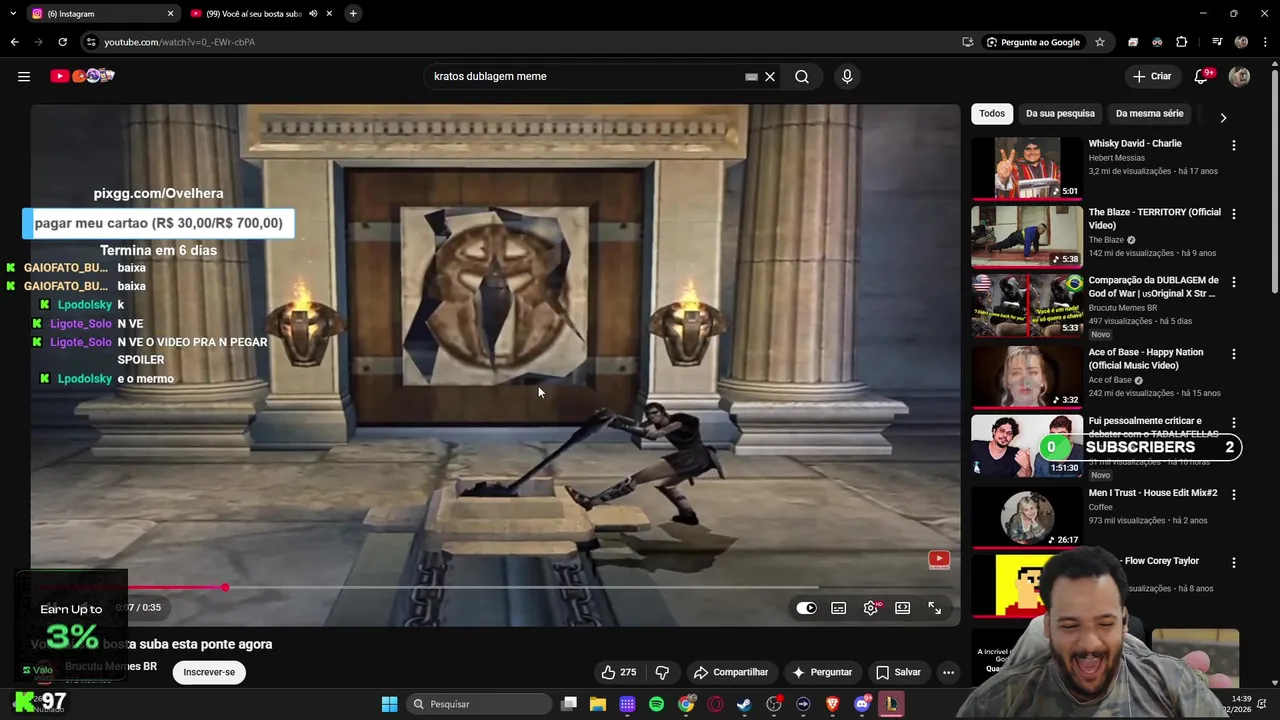The height and width of the screenshot is (720, 1280).
Task: Start voice search with the microphone
Action: click(x=847, y=76)
